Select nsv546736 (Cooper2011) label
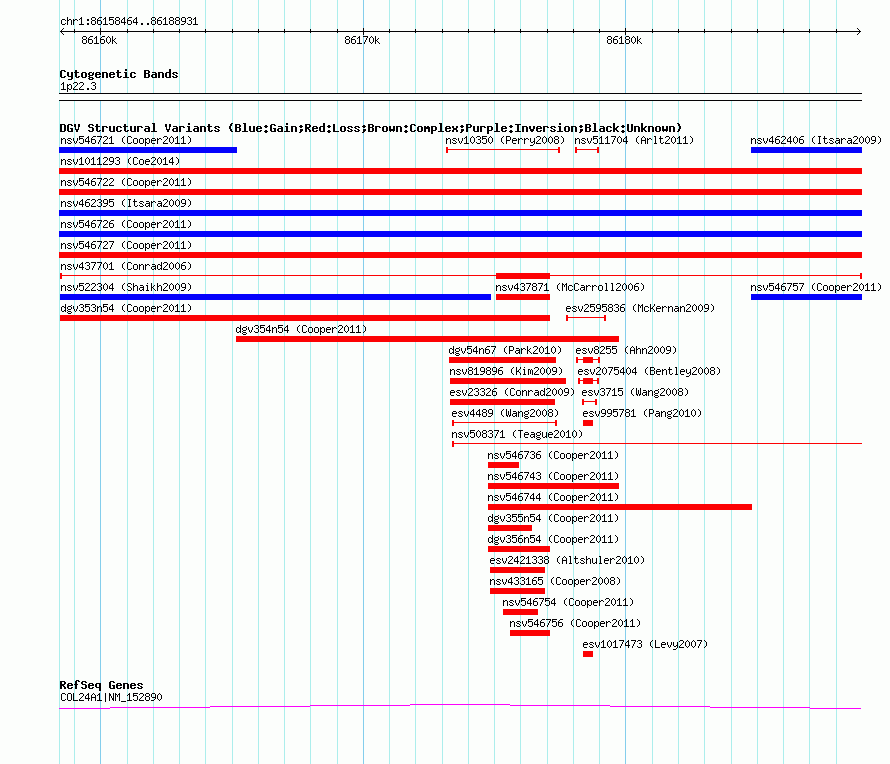The width and height of the screenshot is (890, 764). [553, 455]
